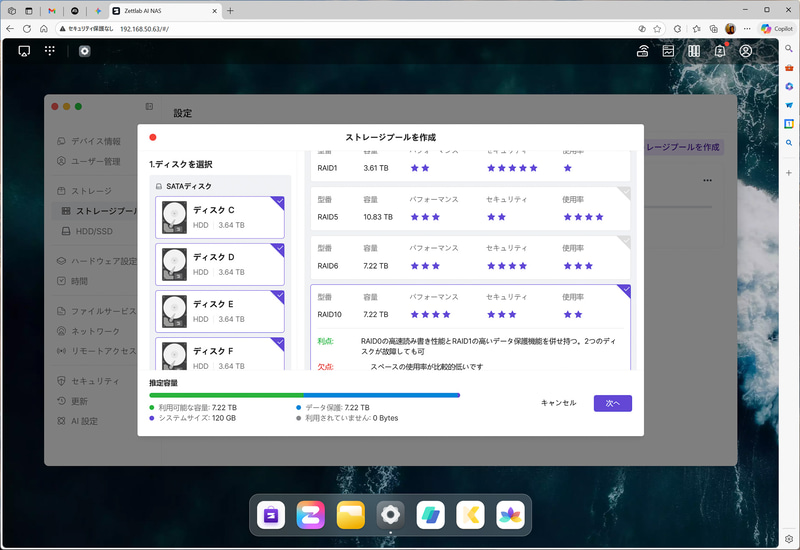Select the Zettlab AI NAS browser tab
The width and height of the screenshot is (800, 550).
[165, 11]
